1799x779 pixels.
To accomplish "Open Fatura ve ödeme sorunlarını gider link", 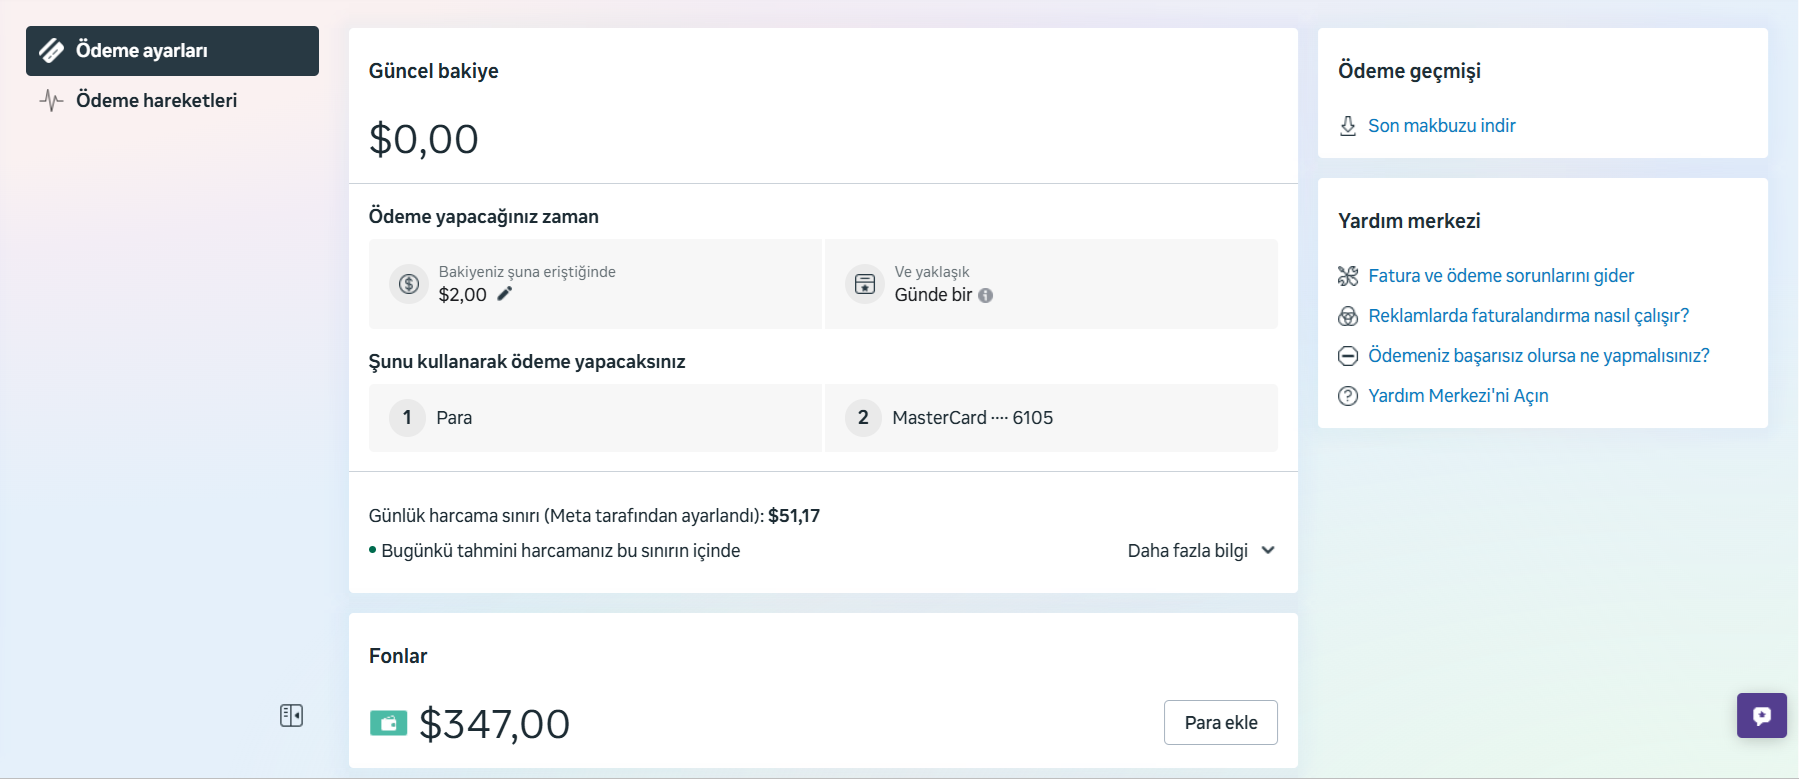I will pos(1501,276).
